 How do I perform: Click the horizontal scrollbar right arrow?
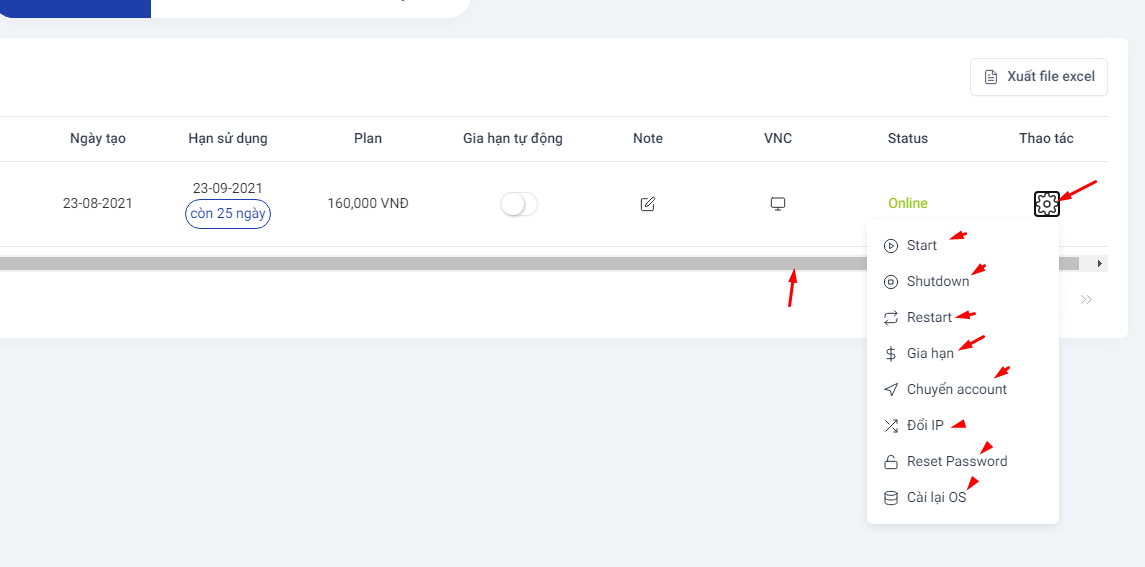[x=1100, y=263]
